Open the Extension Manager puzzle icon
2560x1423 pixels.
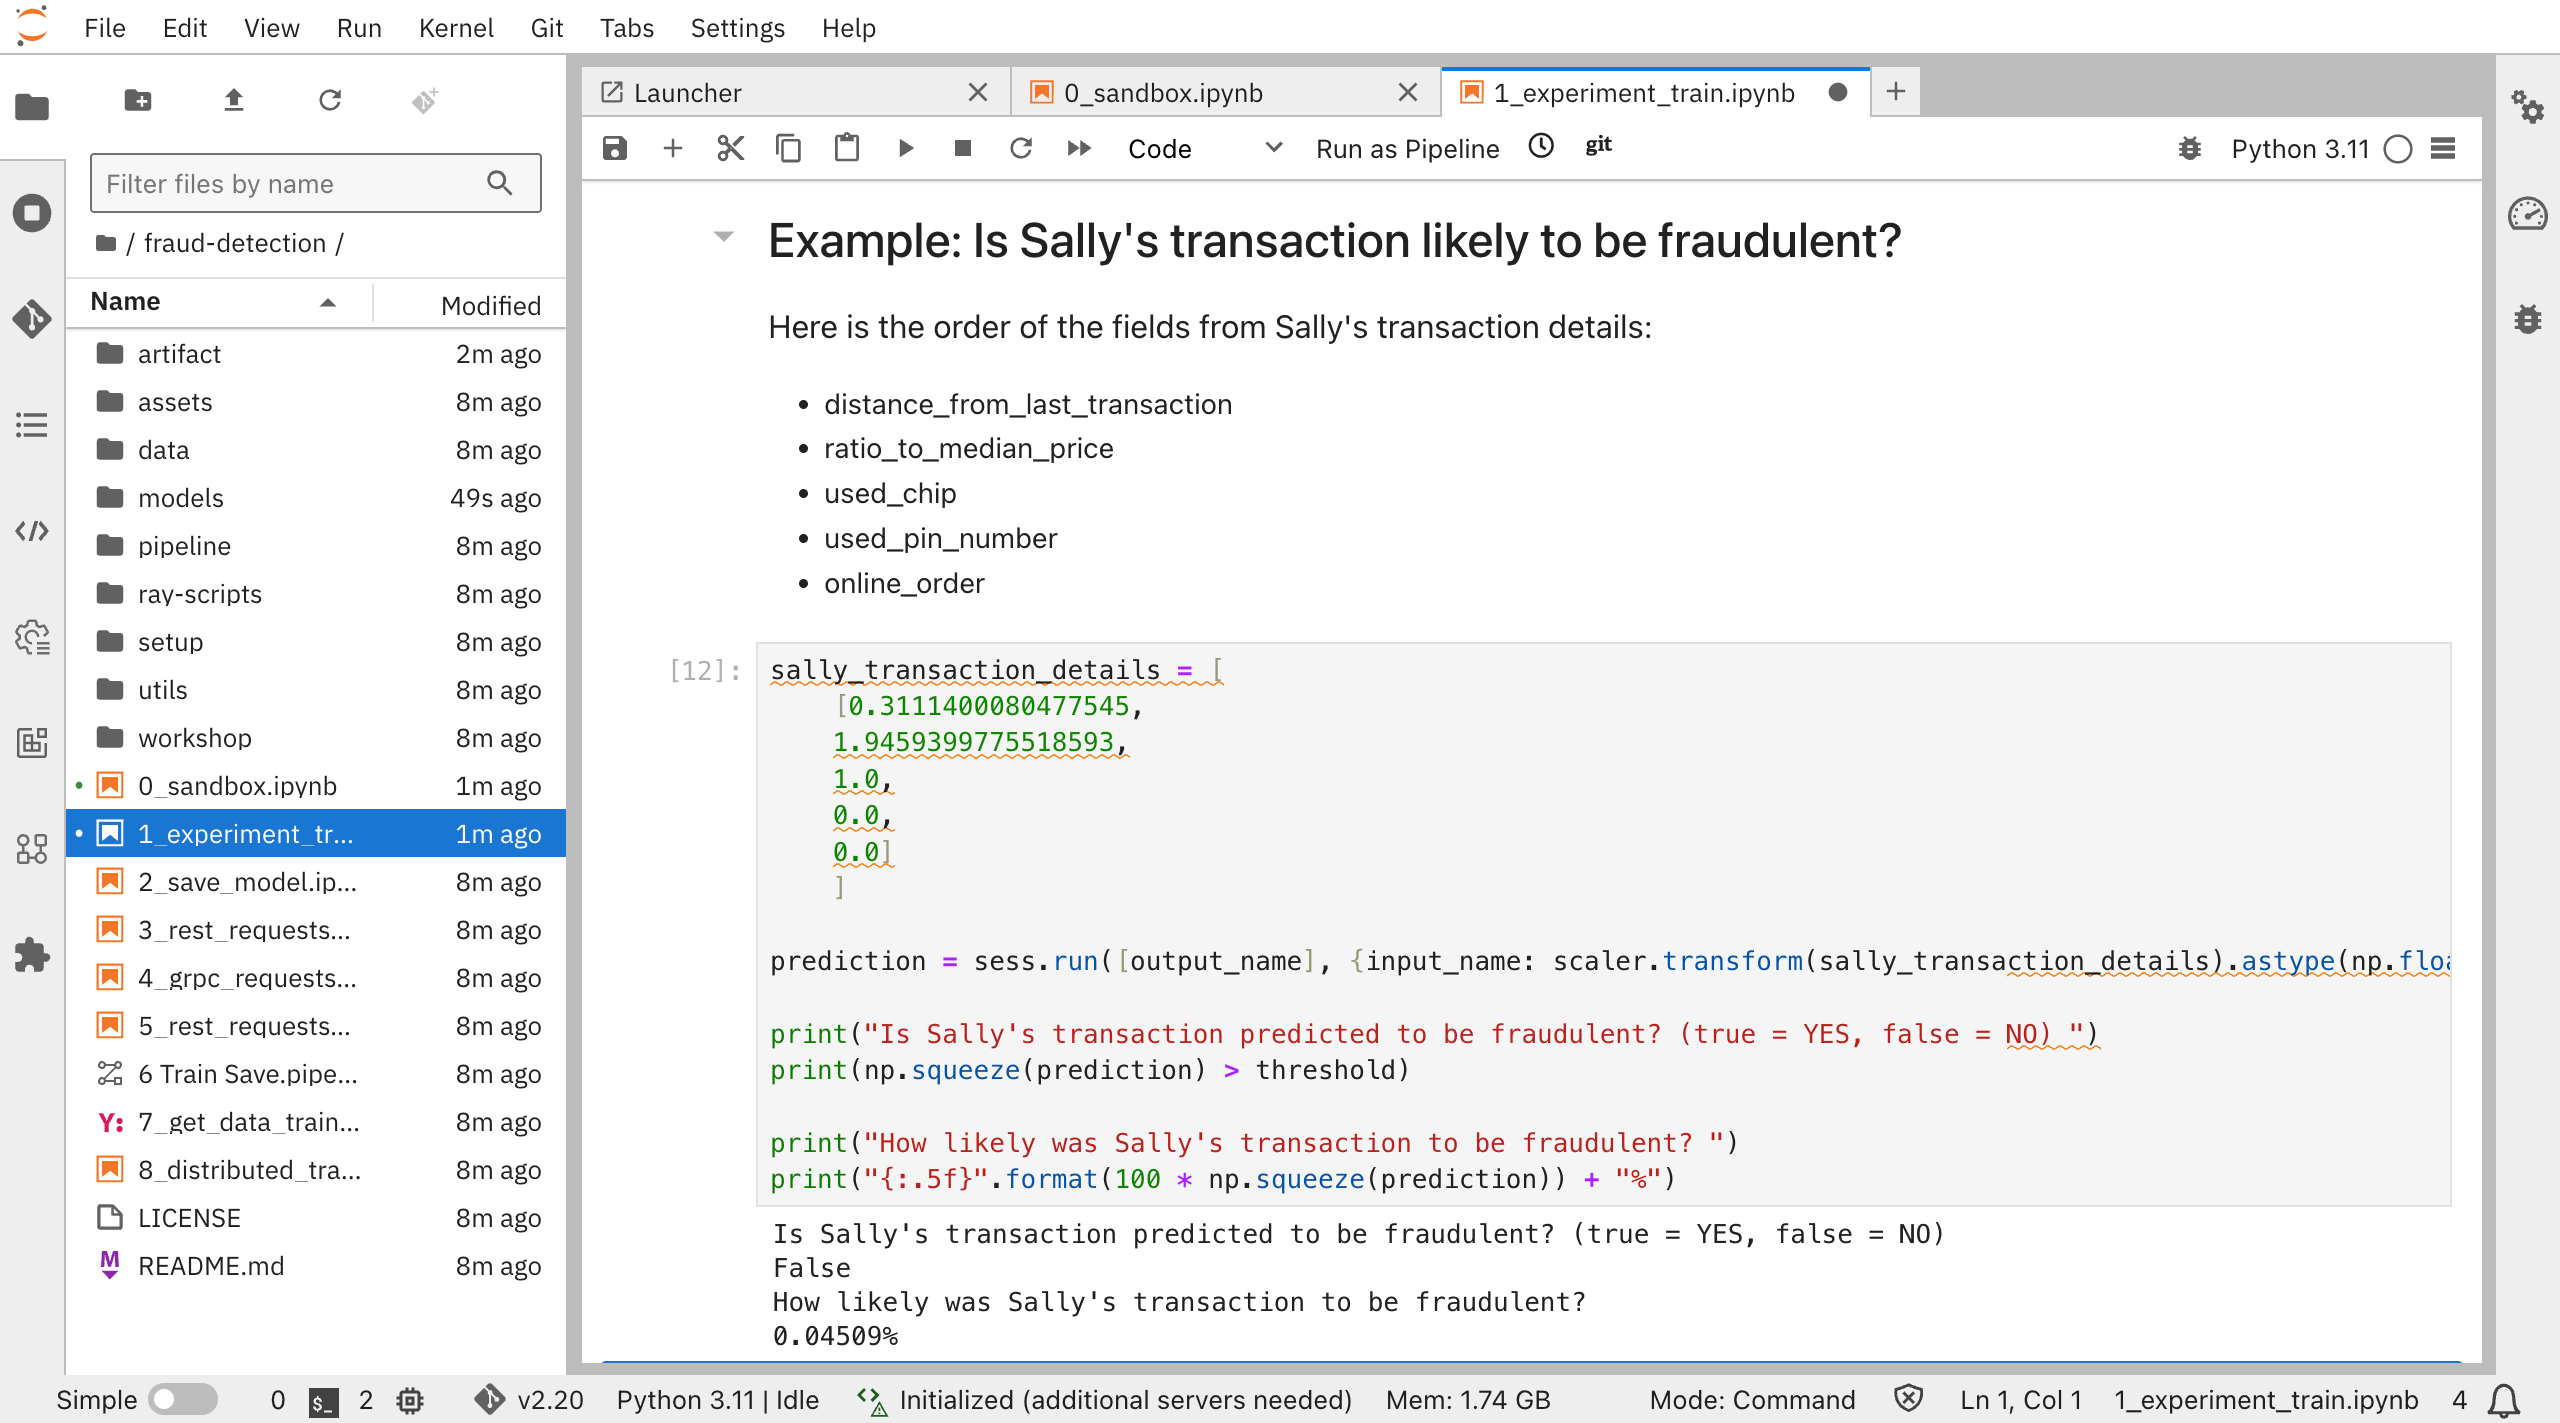(32, 955)
